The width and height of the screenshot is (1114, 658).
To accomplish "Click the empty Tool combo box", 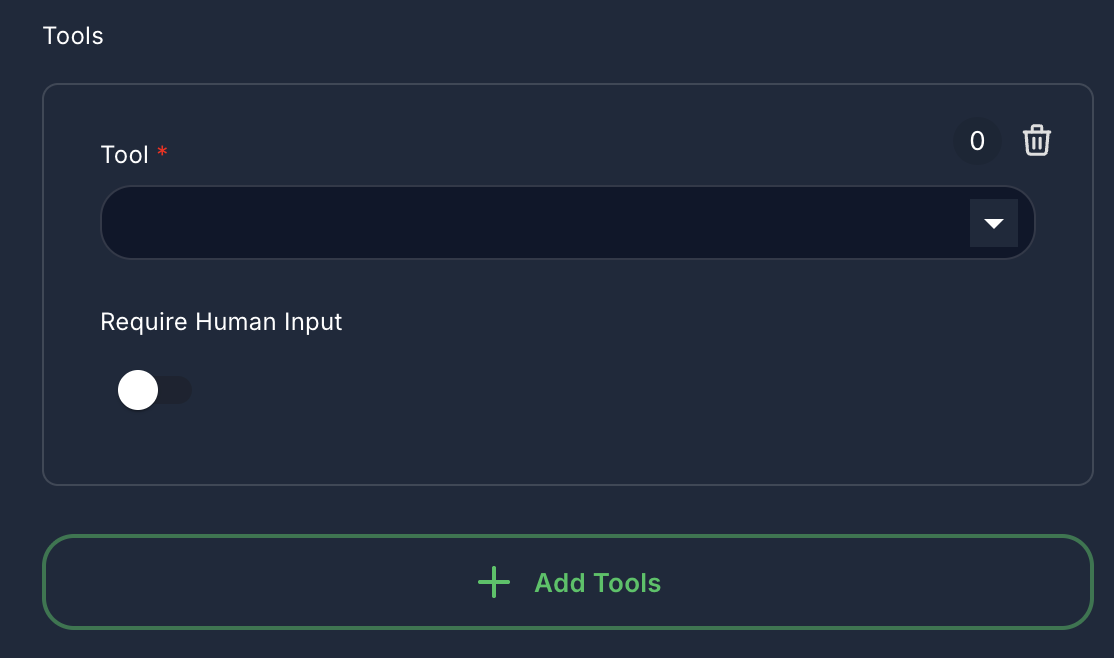I will click(x=500, y=222).
